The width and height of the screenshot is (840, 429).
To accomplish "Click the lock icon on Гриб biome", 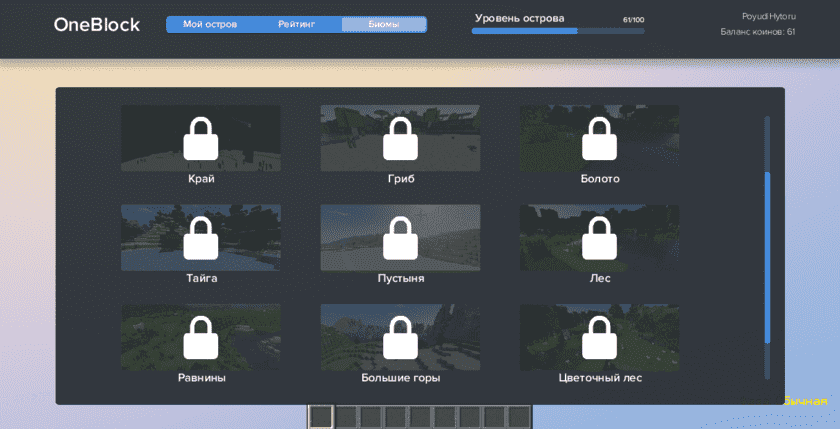I will [x=400, y=138].
